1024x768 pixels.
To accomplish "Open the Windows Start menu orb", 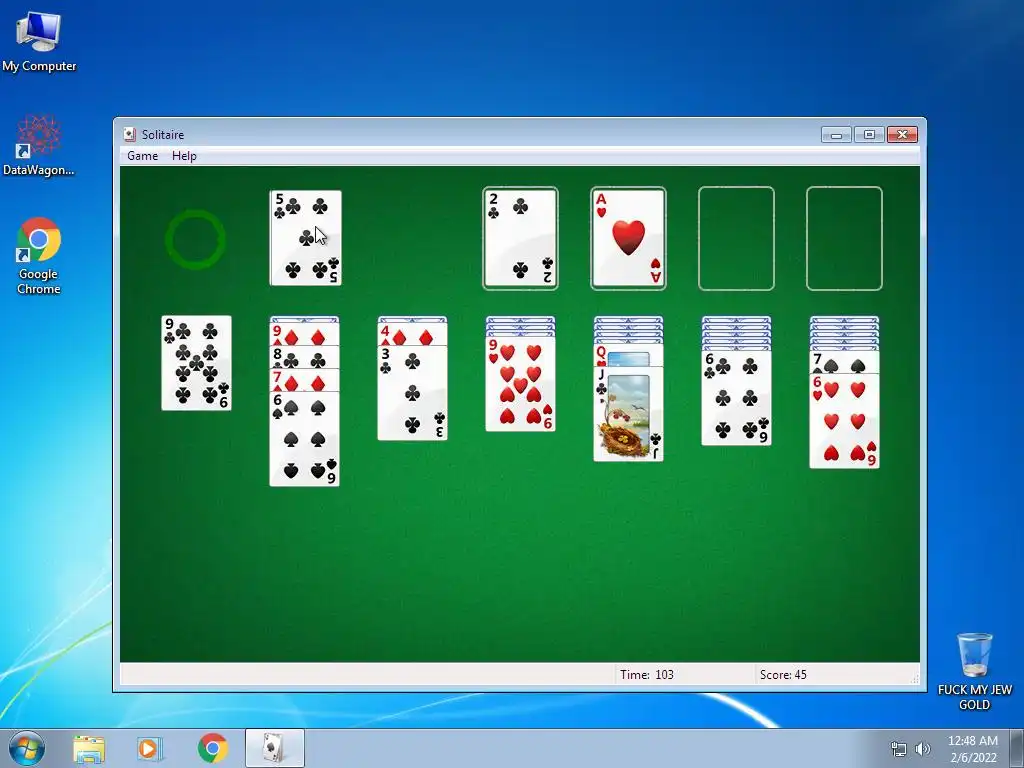I will 27,748.
